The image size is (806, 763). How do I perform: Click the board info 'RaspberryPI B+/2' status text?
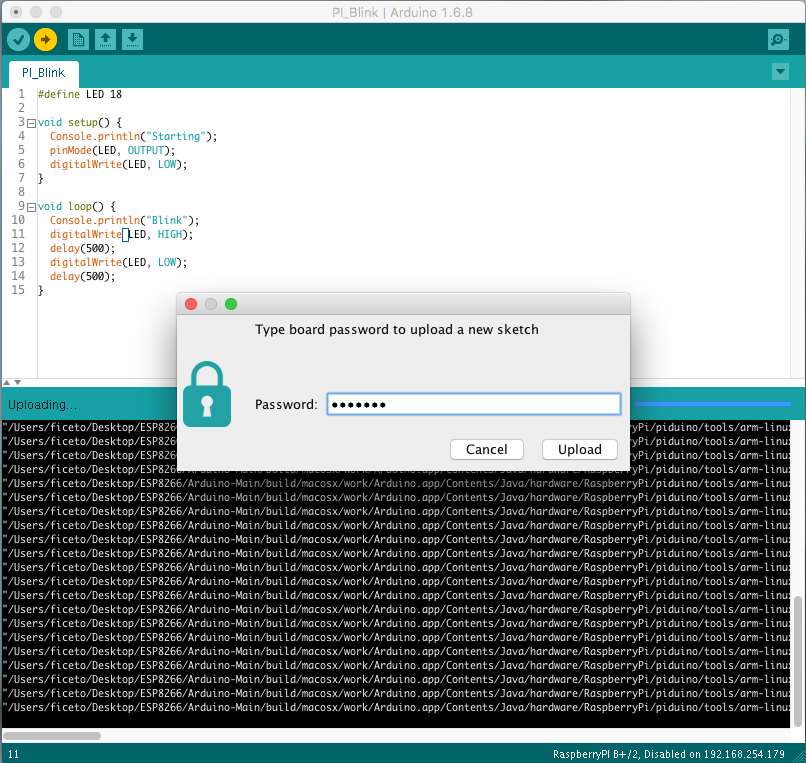pyautogui.click(x=669, y=754)
